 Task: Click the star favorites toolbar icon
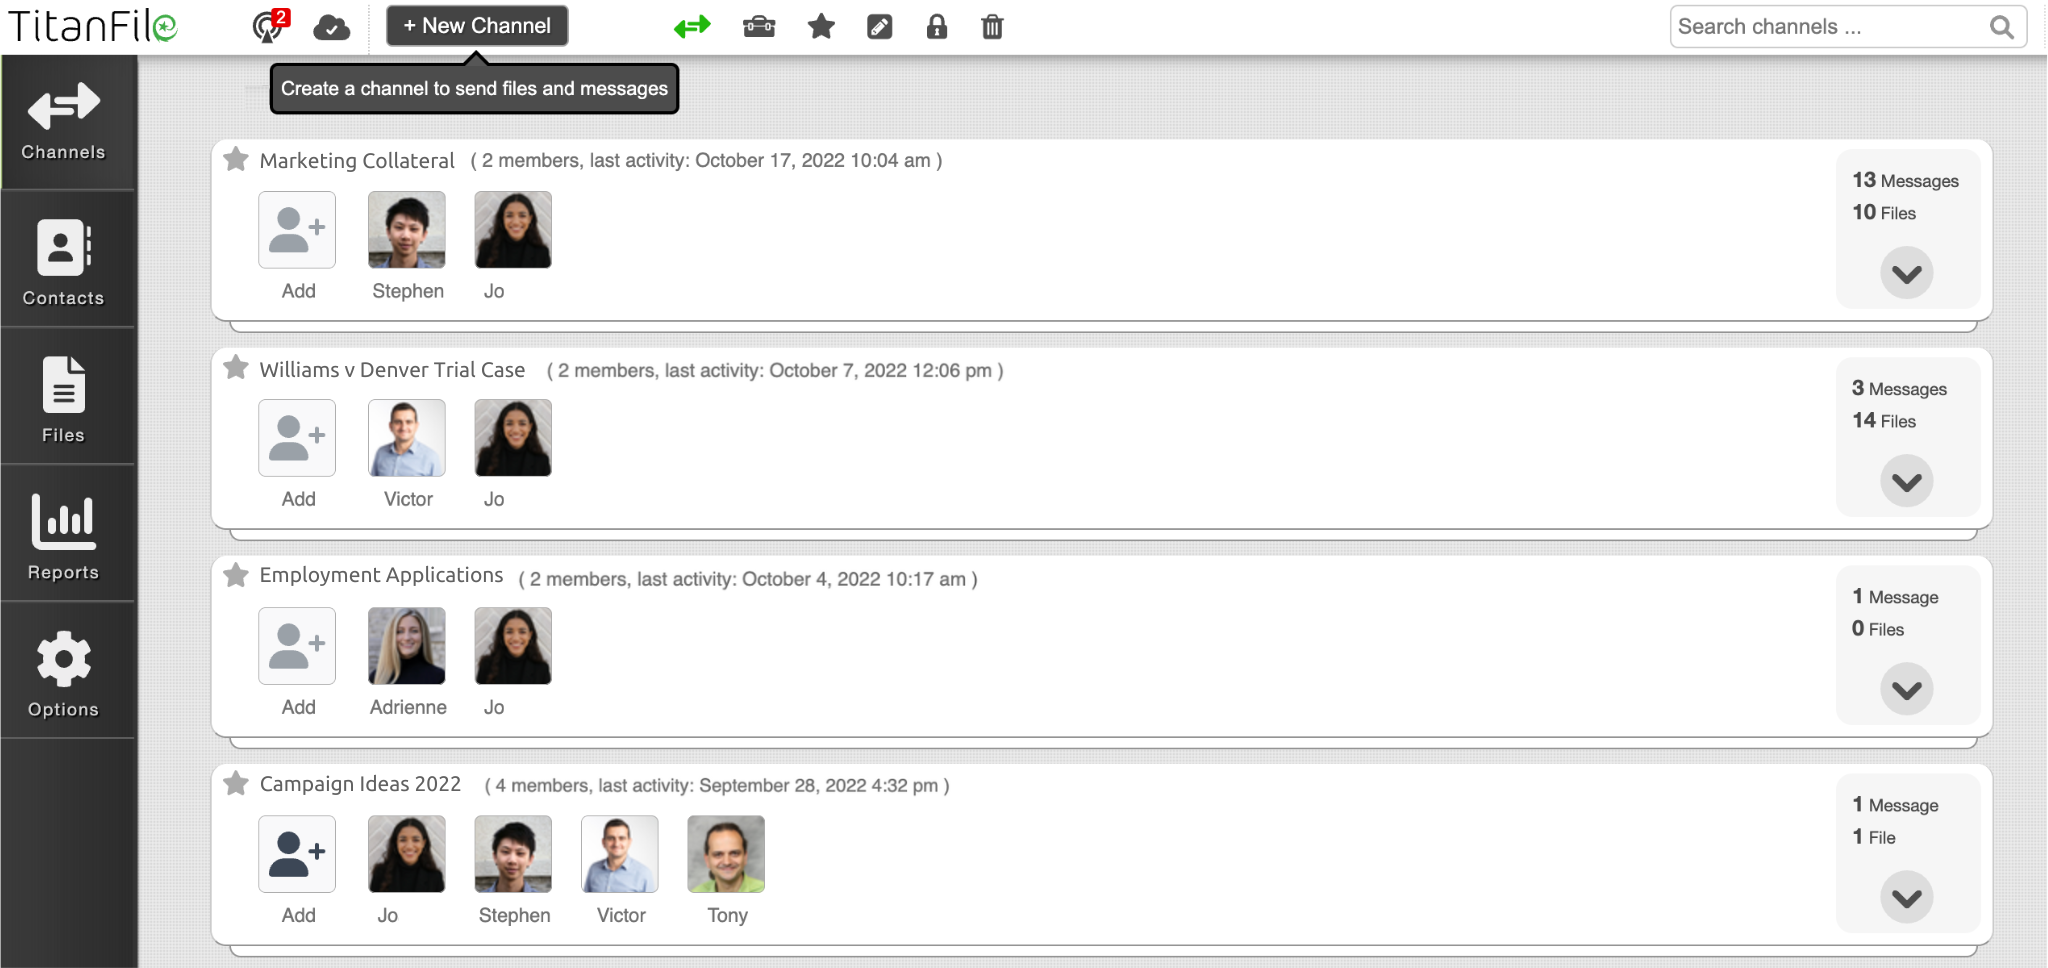click(x=821, y=26)
